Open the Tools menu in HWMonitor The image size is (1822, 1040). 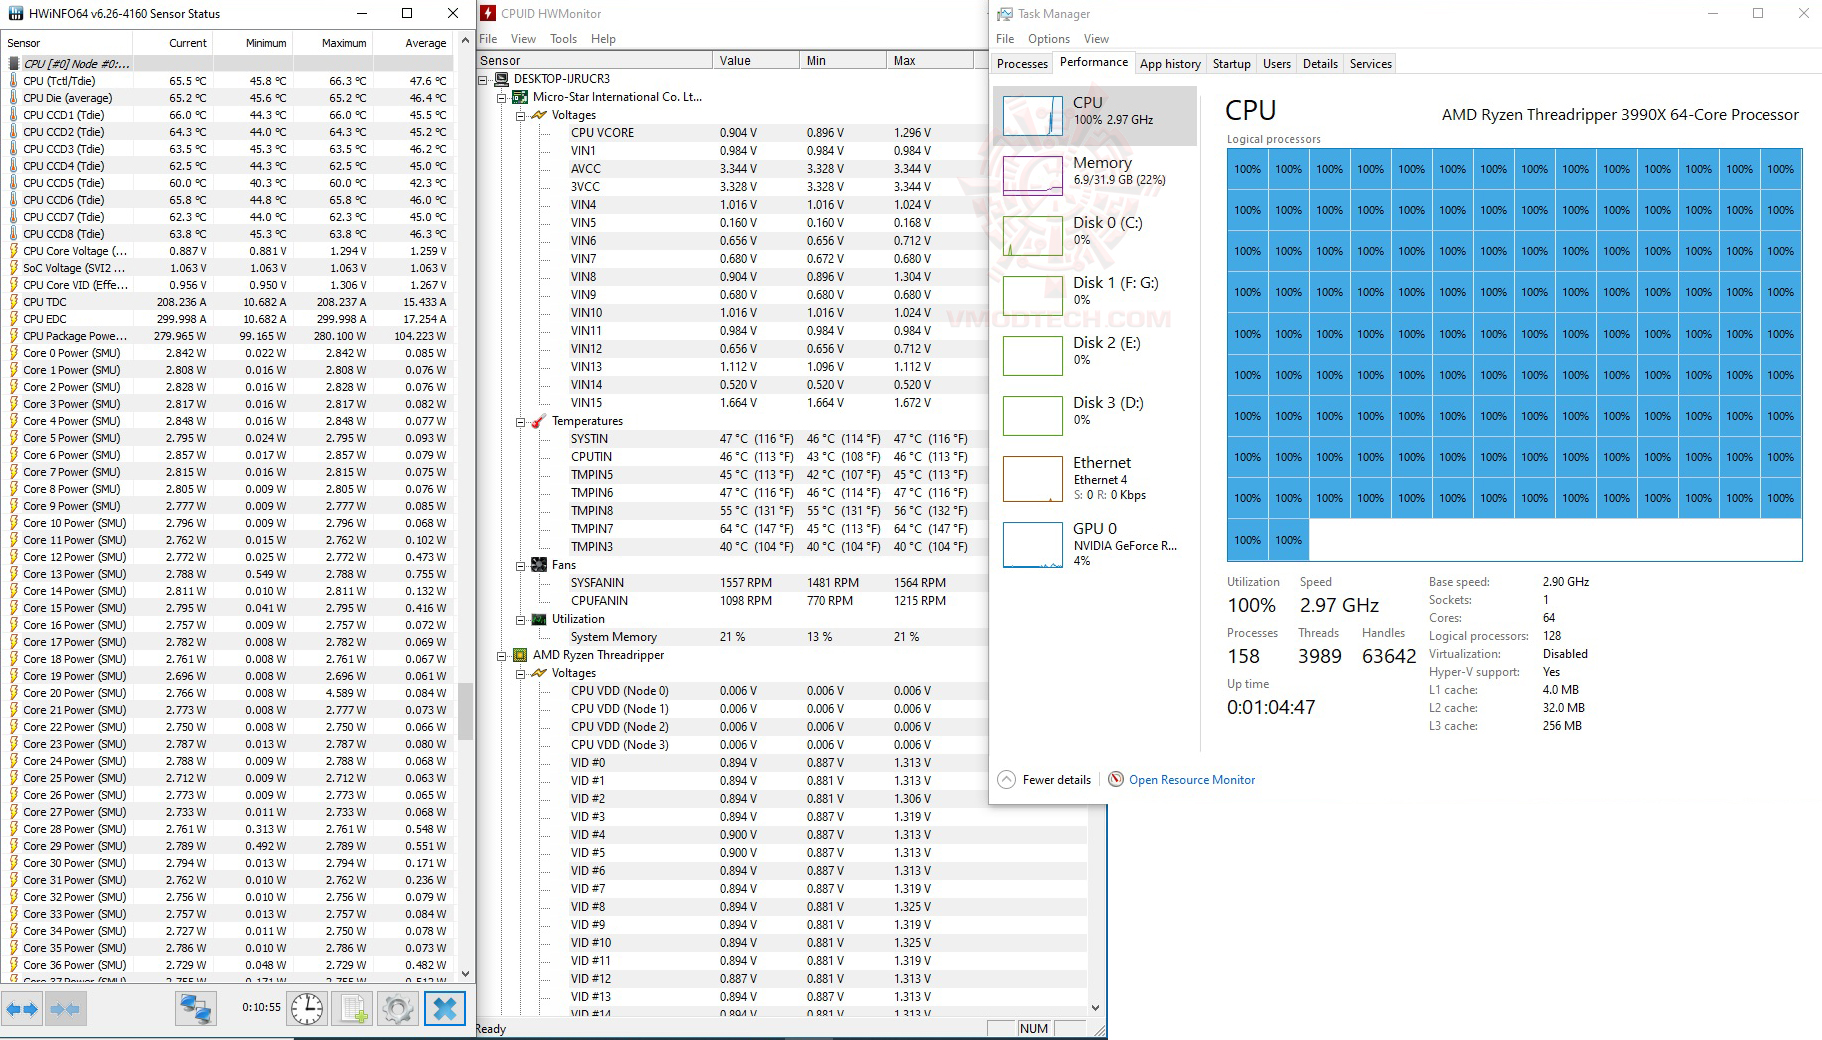pyautogui.click(x=563, y=39)
